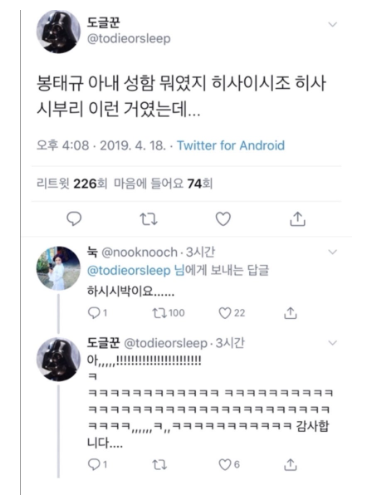Open the main tweet's chevron options menu
377x495 pixels.
[x=332, y=24]
